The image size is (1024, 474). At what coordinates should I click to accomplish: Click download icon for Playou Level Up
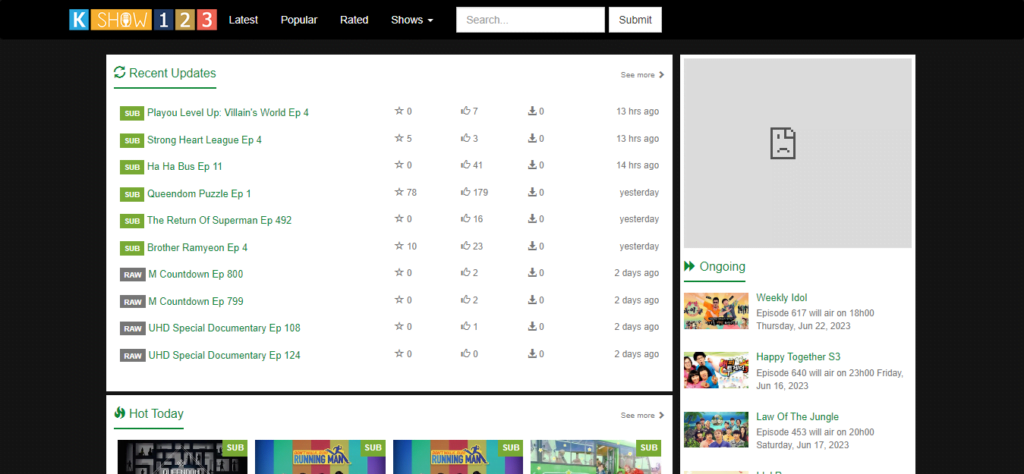[x=532, y=111]
